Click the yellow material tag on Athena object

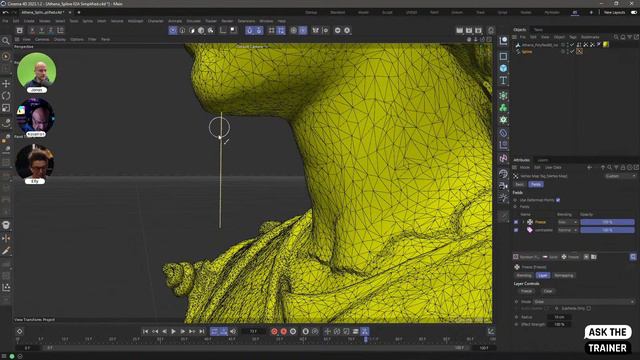606,44
